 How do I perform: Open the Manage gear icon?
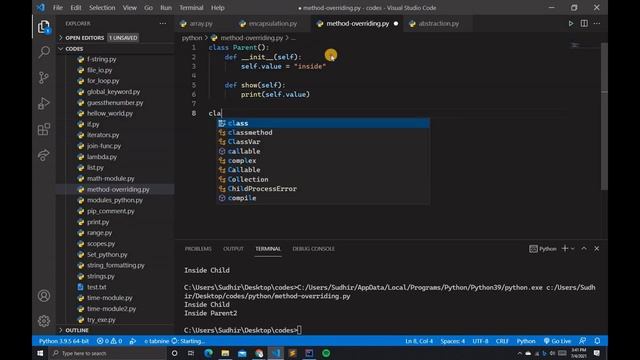click(x=44, y=321)
